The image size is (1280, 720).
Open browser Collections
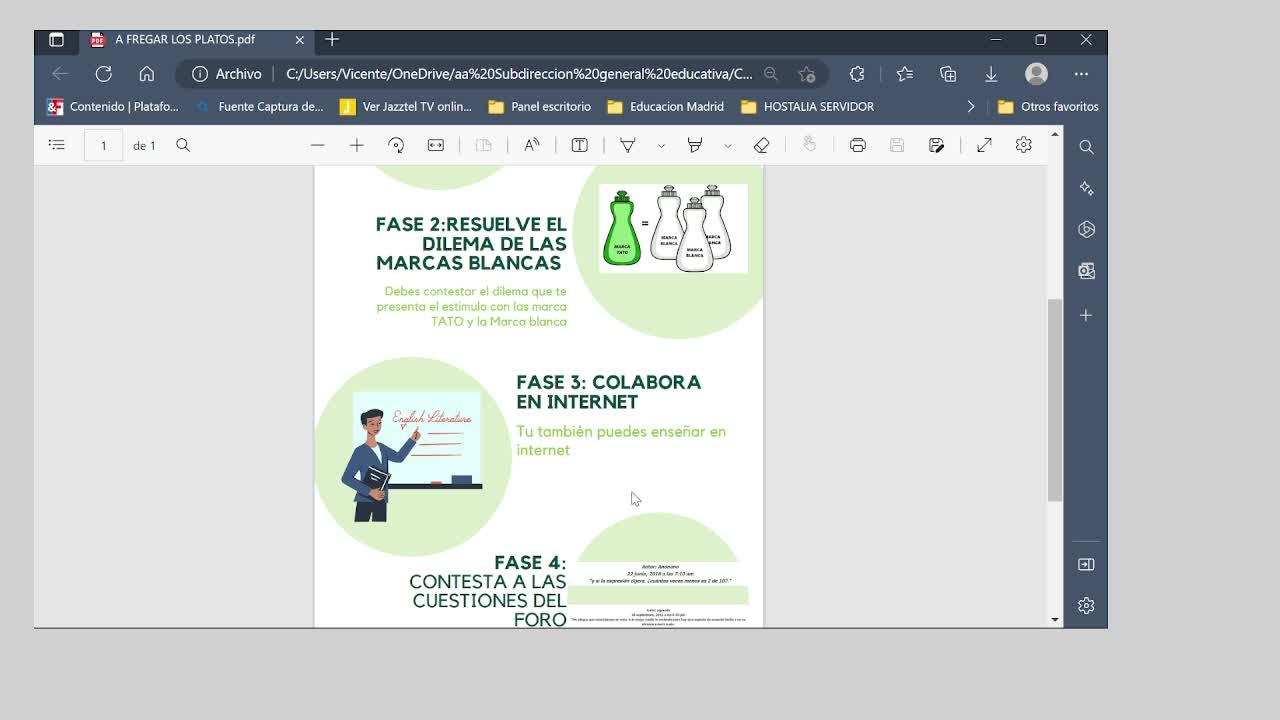[948, 74]
